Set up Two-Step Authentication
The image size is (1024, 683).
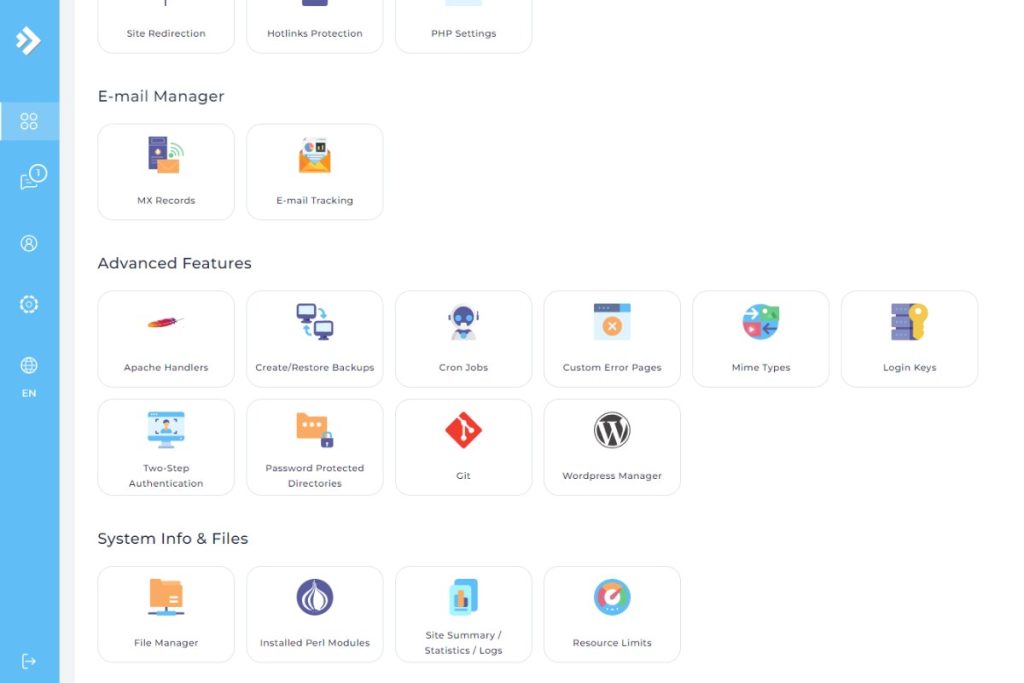(165, 446)
